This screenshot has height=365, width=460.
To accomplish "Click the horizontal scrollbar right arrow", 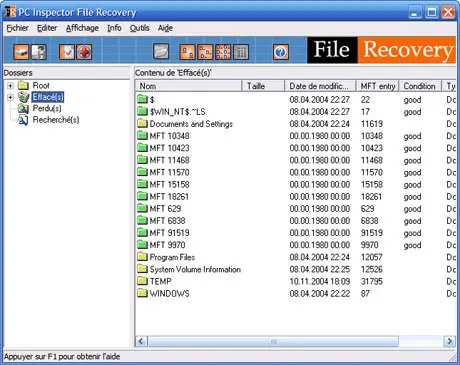I will click(449, 341).
